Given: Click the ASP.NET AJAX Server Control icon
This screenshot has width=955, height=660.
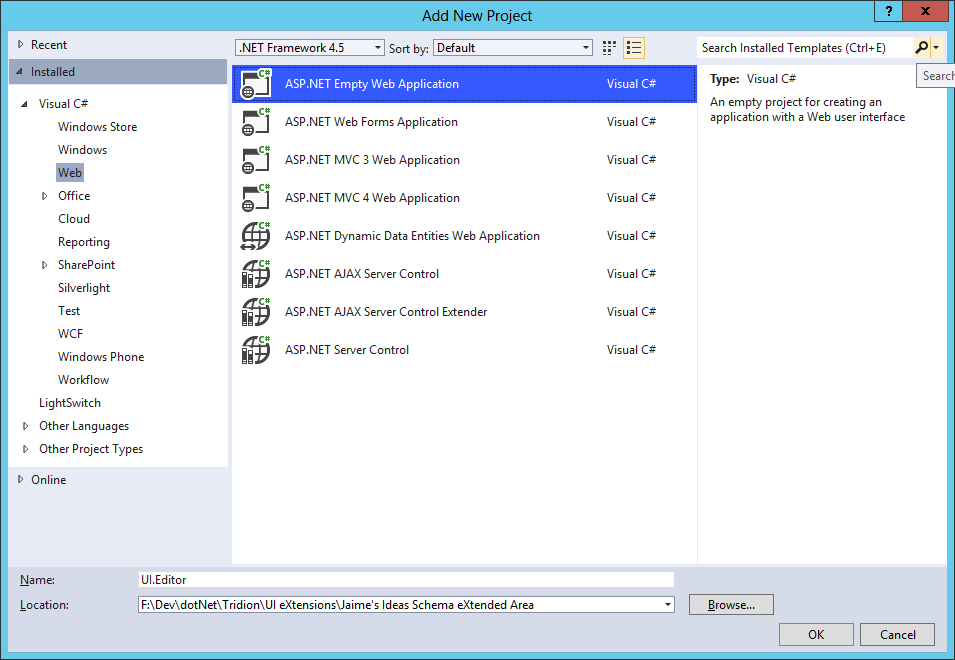Looking at the screenshot, I should (256, 274).
